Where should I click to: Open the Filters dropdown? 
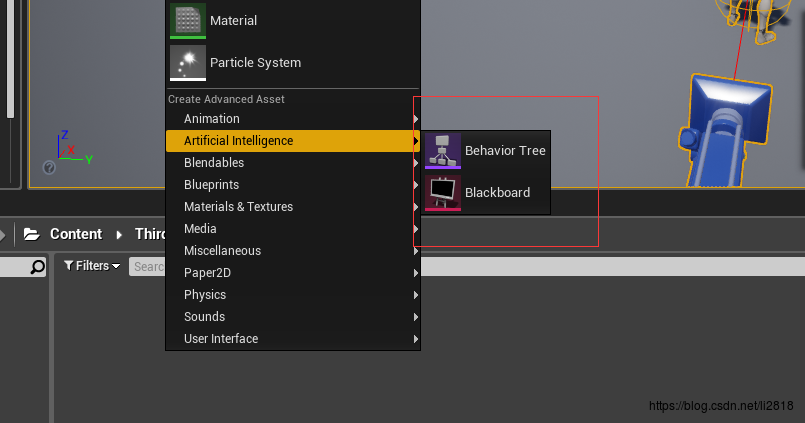(x=91, y=266)
